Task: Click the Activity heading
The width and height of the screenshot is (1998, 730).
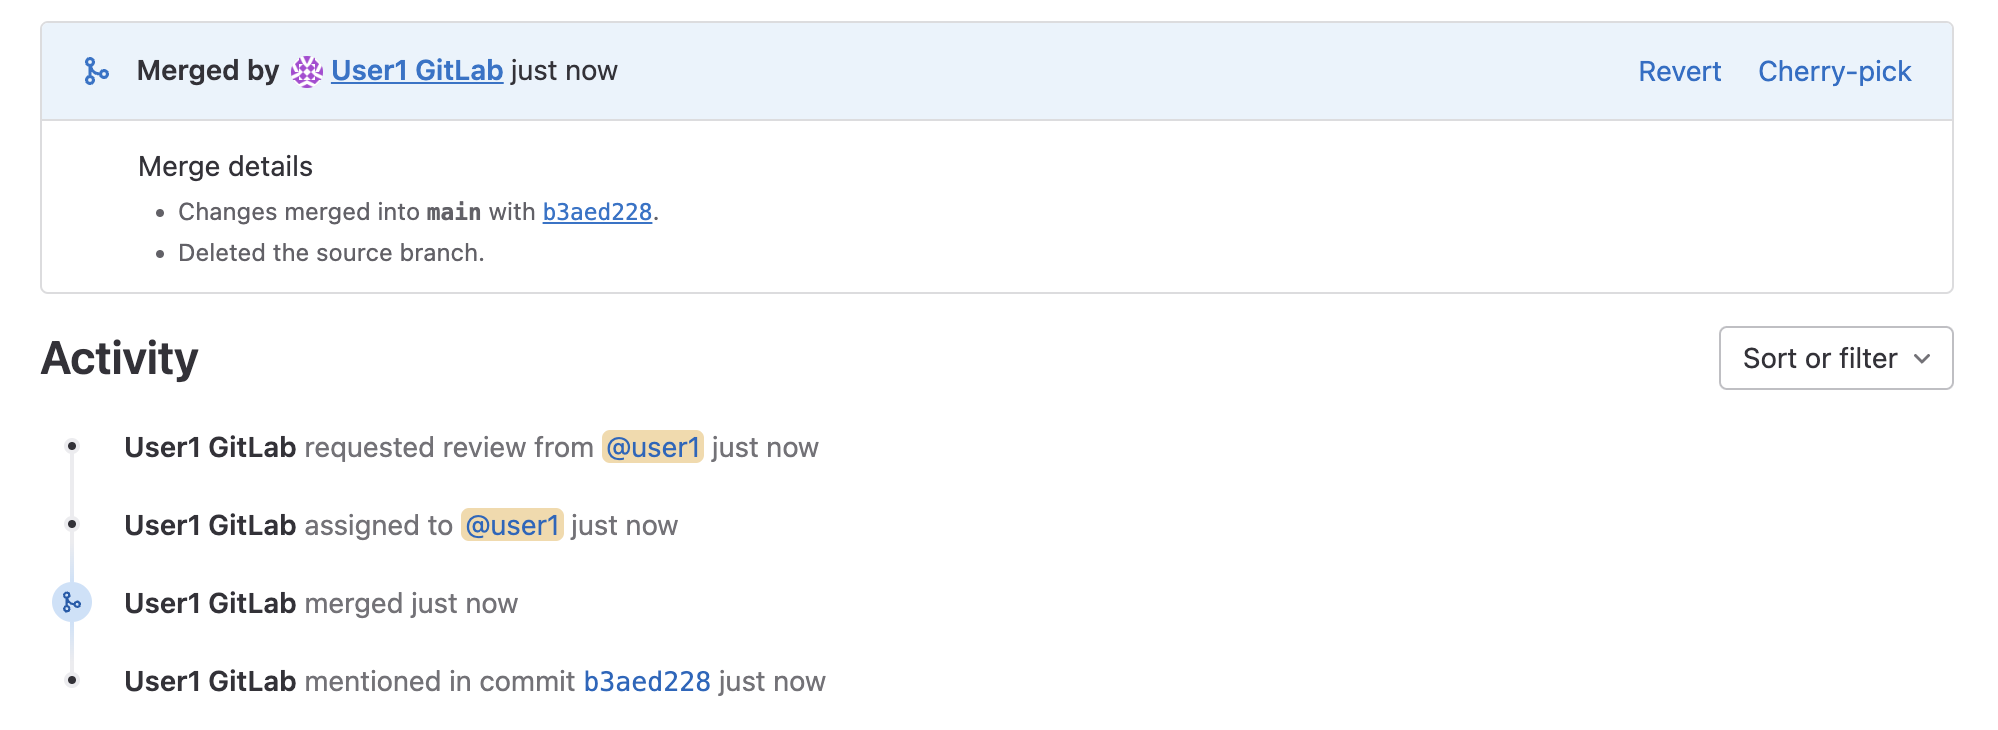Action: pyautogui.click(x=120, y=358)
